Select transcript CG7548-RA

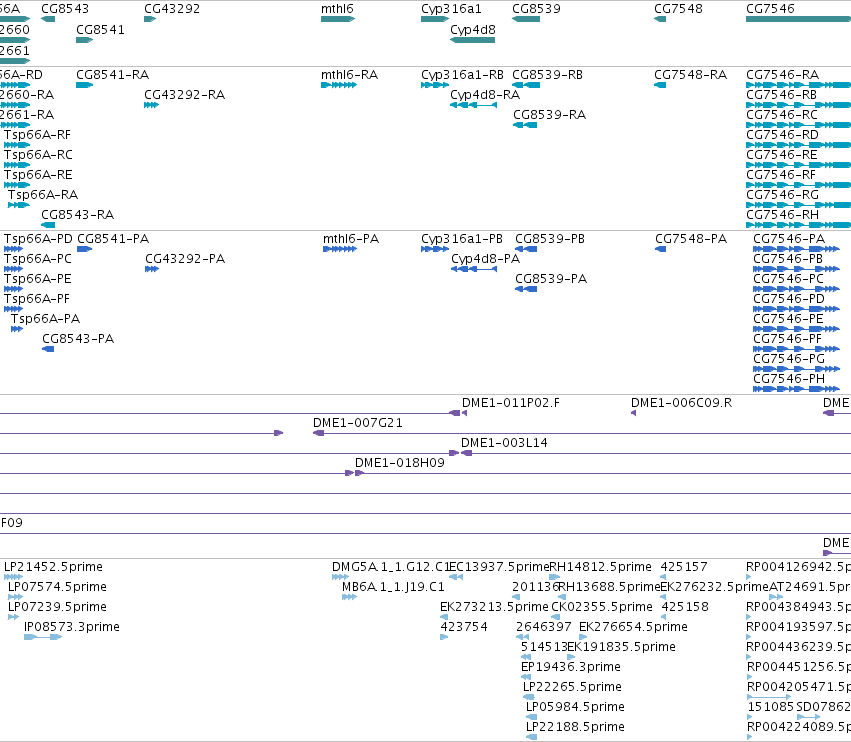[690, 75]
